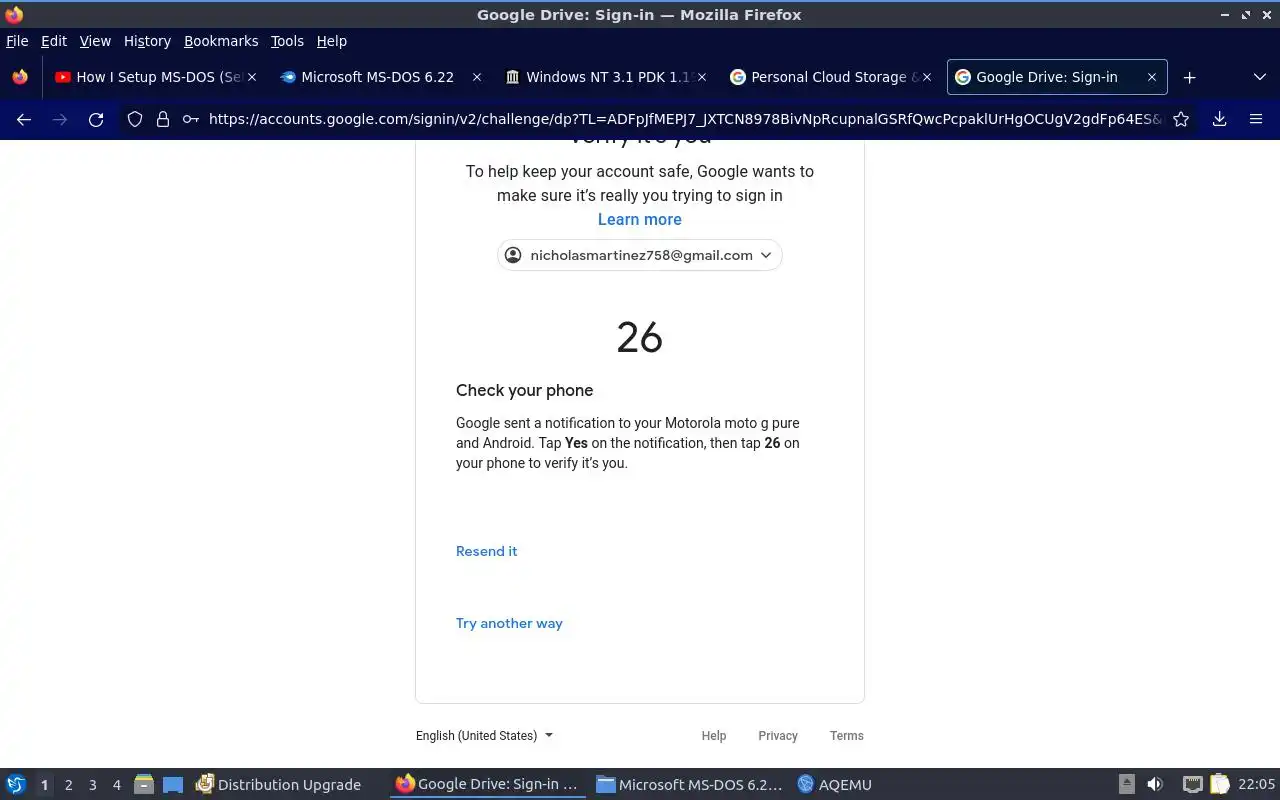Open the Firefox downloads panel
The height and width of the screenshot is (800, 1280).
point(1219,119)
